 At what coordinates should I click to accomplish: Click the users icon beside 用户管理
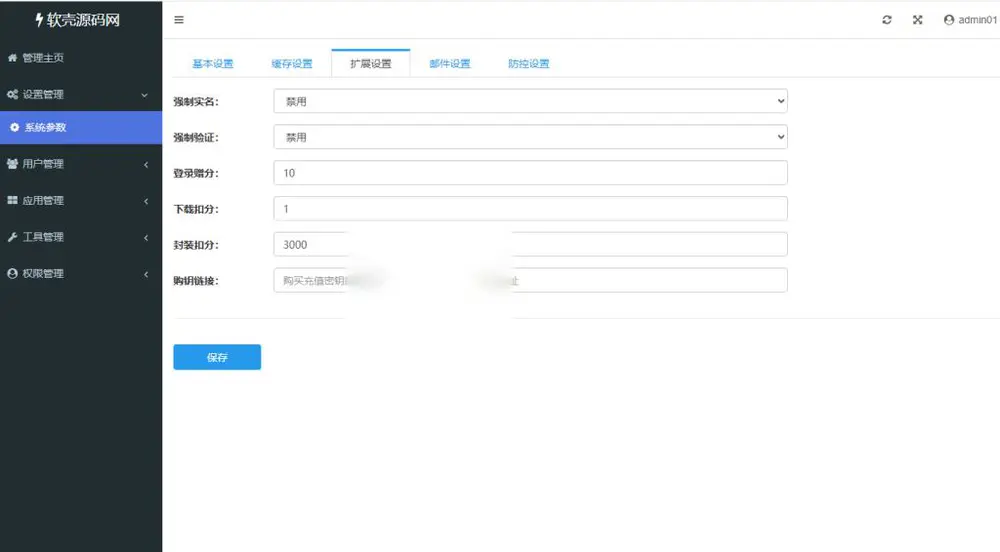[x=12, y=164]
